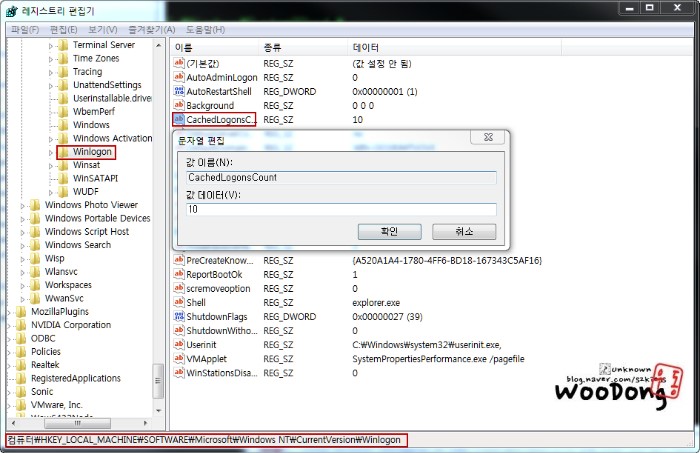Screen dimensions: 700x453
Task: Click the Windows Photo Viewer folder icon
Action: click(35, 205)
